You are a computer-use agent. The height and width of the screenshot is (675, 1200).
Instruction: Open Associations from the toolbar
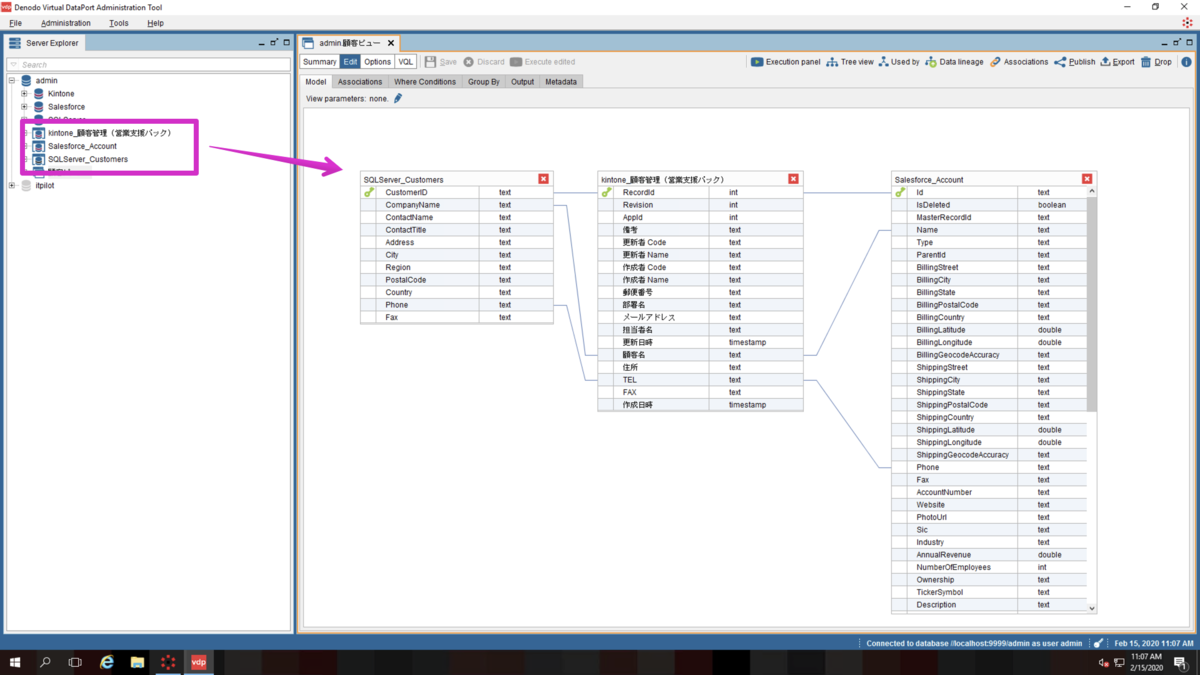pos(1018,62)
